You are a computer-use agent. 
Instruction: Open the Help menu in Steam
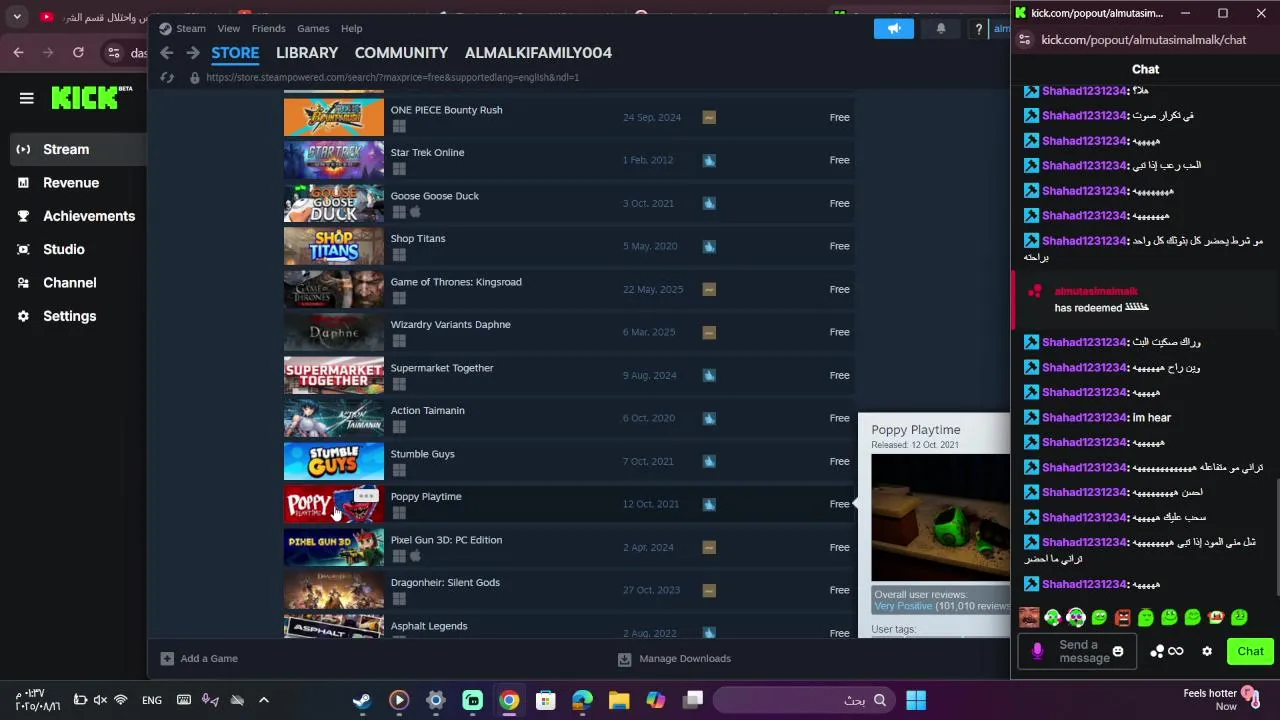(x=351, y=28)
